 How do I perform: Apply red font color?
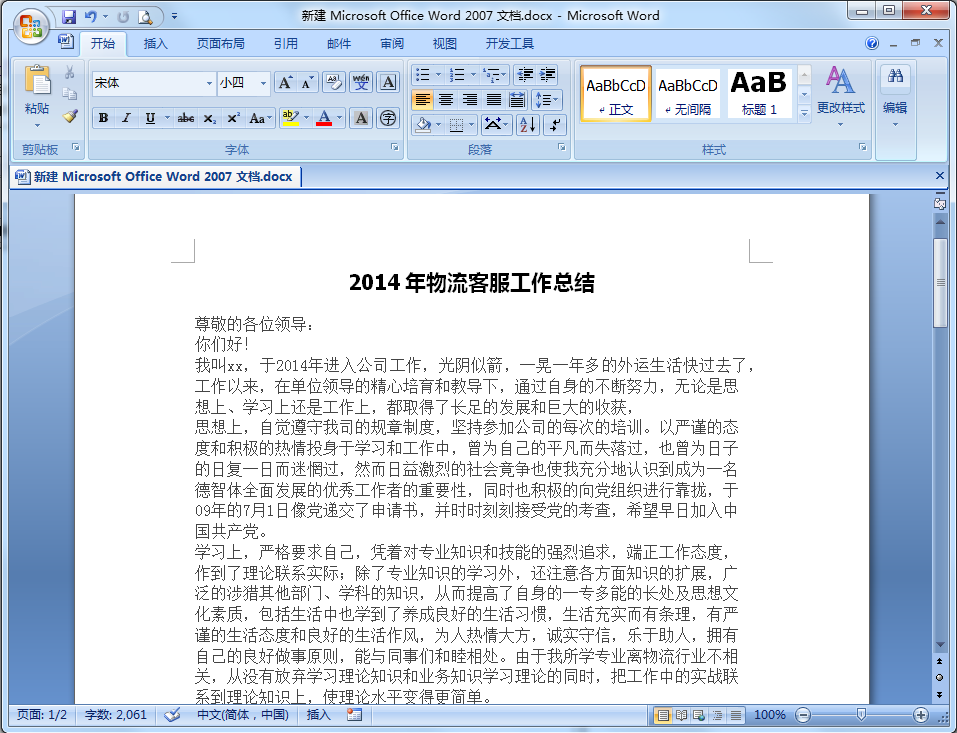(x=324, y=118)
